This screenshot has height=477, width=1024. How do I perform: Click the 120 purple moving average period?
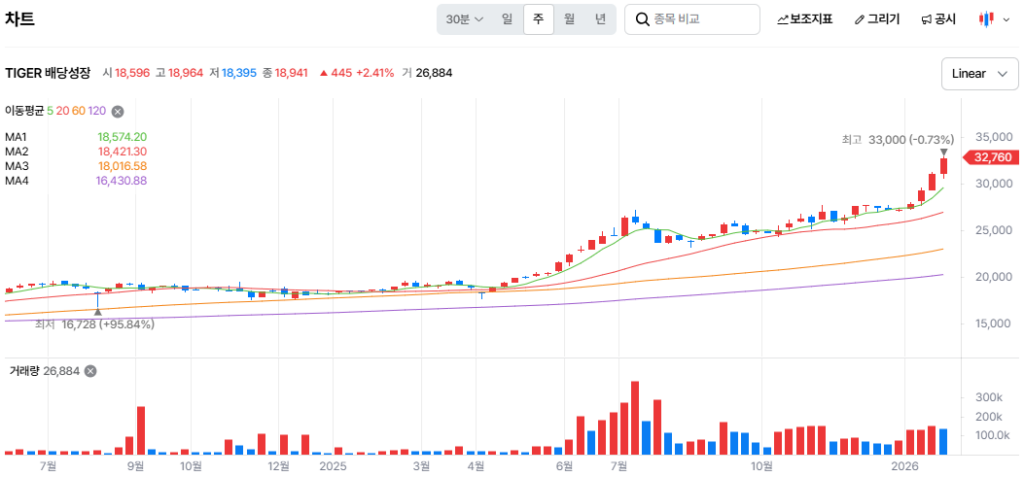[97, 111]
